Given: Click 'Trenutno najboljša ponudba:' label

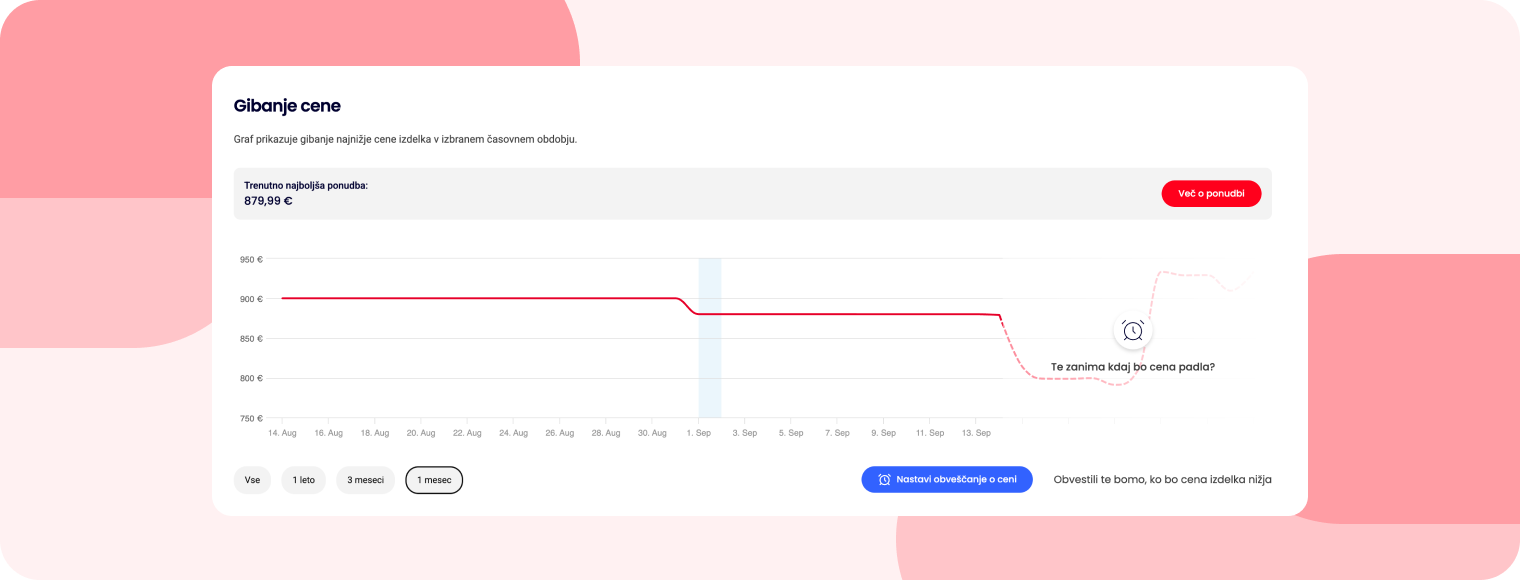Looking at the screenshot, I should pyautogui.click(x=306, y=185).
